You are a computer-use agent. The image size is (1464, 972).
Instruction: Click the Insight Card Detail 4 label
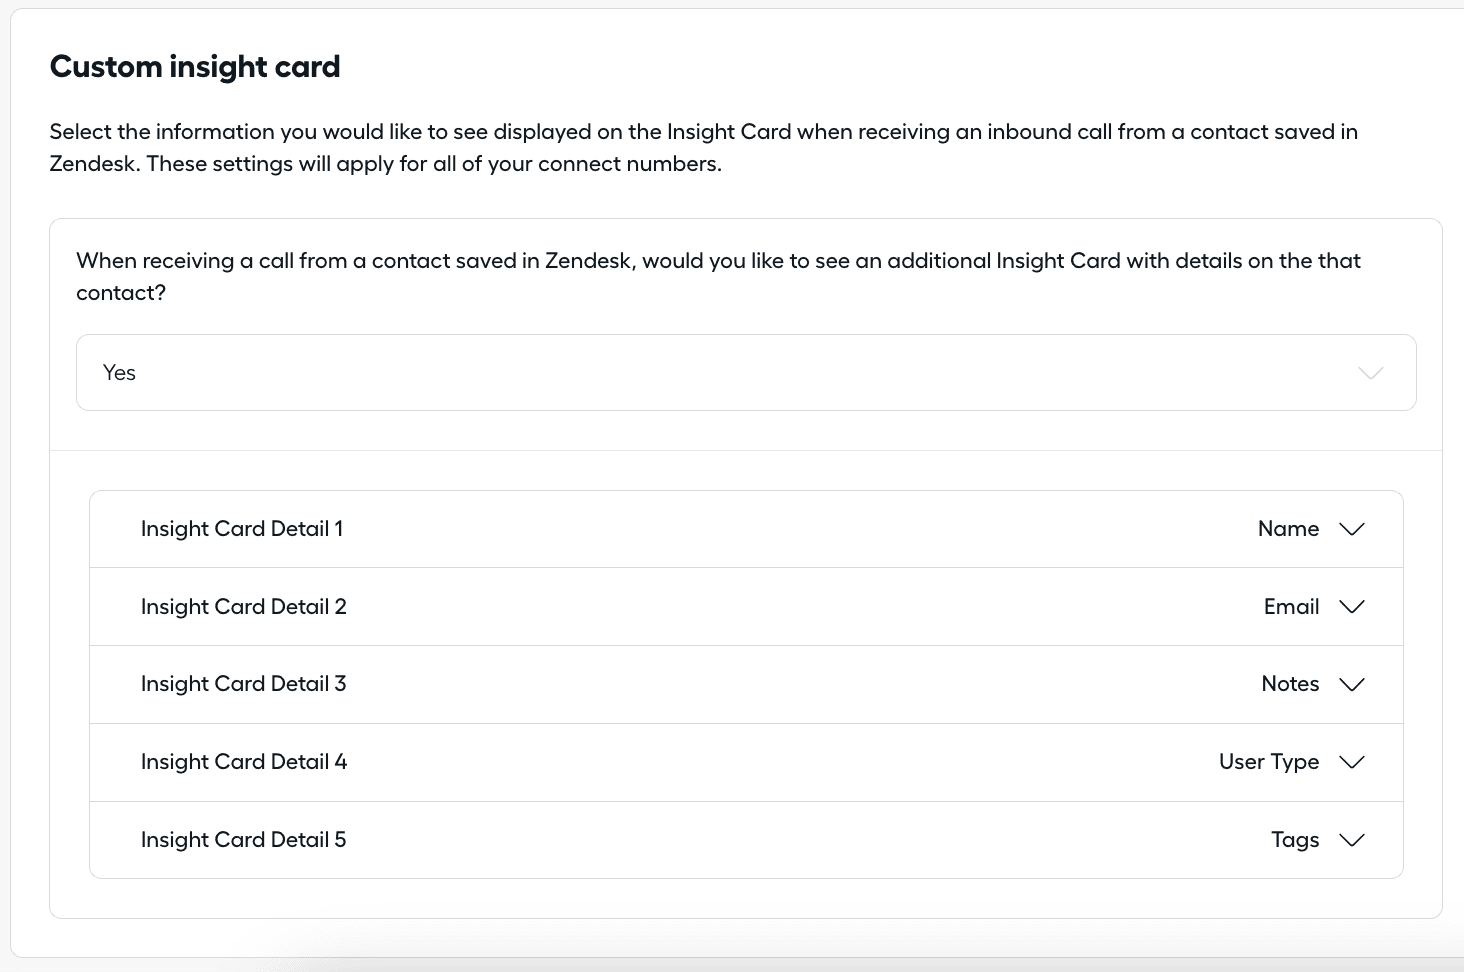click(x=244, y=762)
